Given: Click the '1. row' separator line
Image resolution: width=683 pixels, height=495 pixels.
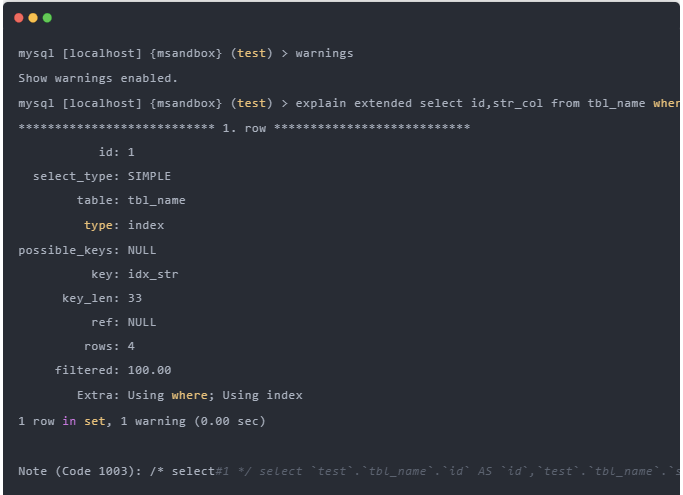Looking at the screenshot, I should pyautogui.click(x=244, y=128).
